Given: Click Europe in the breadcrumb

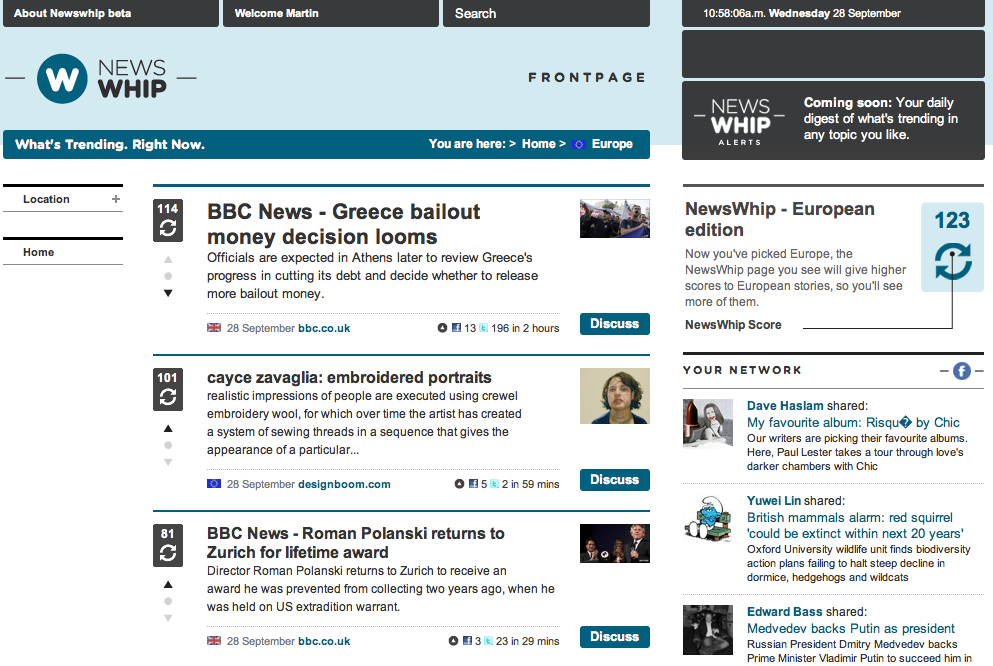Looking at the screenshot, I should pos(612,144).
